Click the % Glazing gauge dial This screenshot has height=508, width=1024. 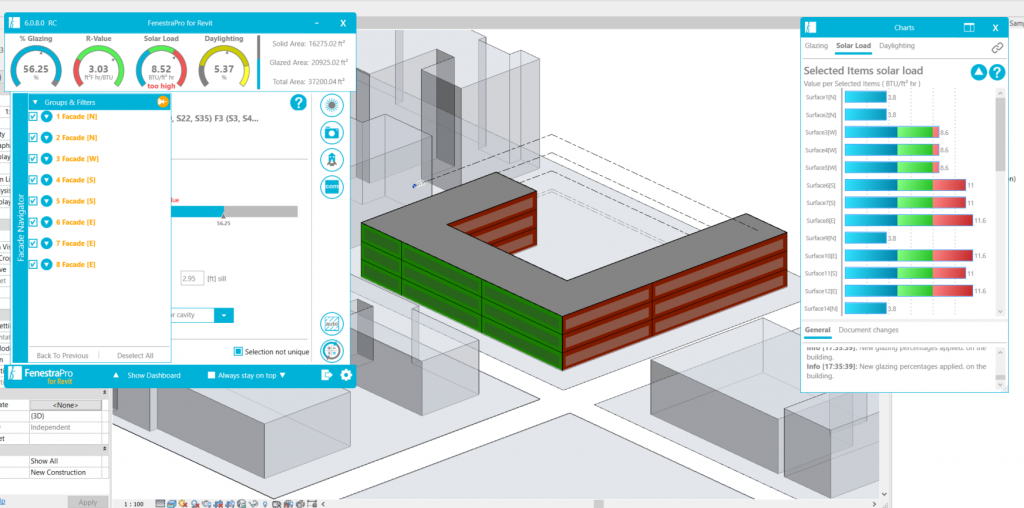pyautogui.click(x=36, y=68)
